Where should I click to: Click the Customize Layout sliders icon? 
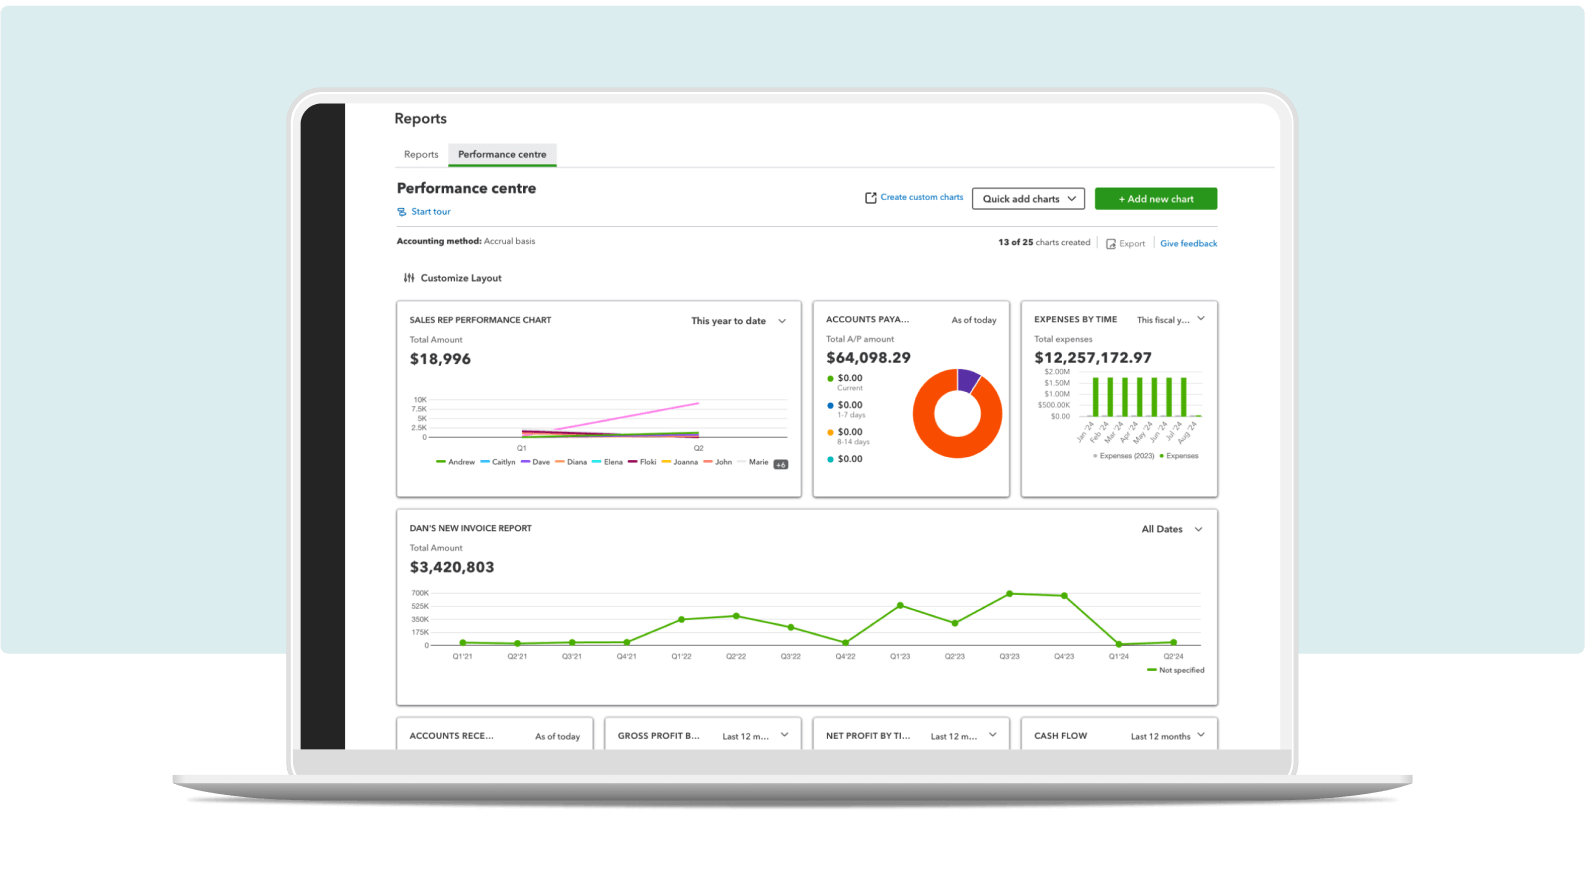coord(409,278)
